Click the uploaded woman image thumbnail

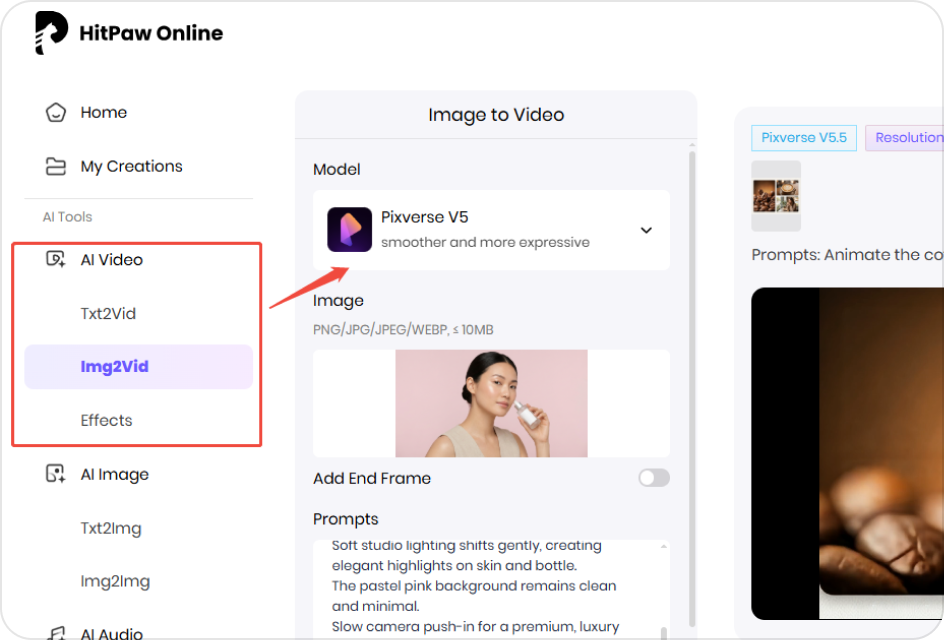(x=491, y=403)
